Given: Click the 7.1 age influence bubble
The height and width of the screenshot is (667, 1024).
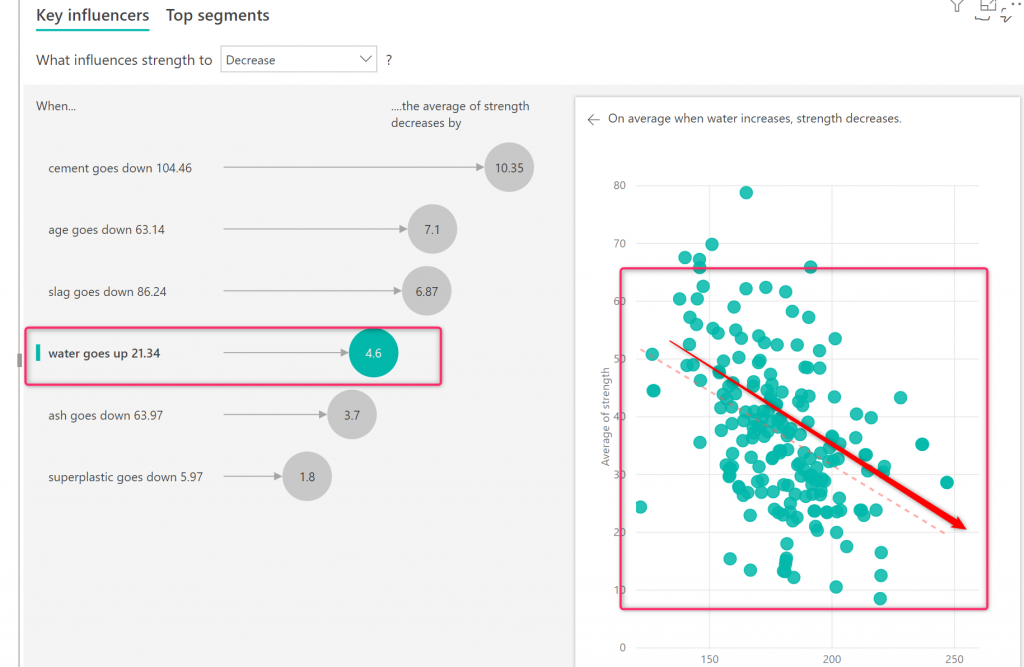Looking at the screenshot, I should [432, 230].
